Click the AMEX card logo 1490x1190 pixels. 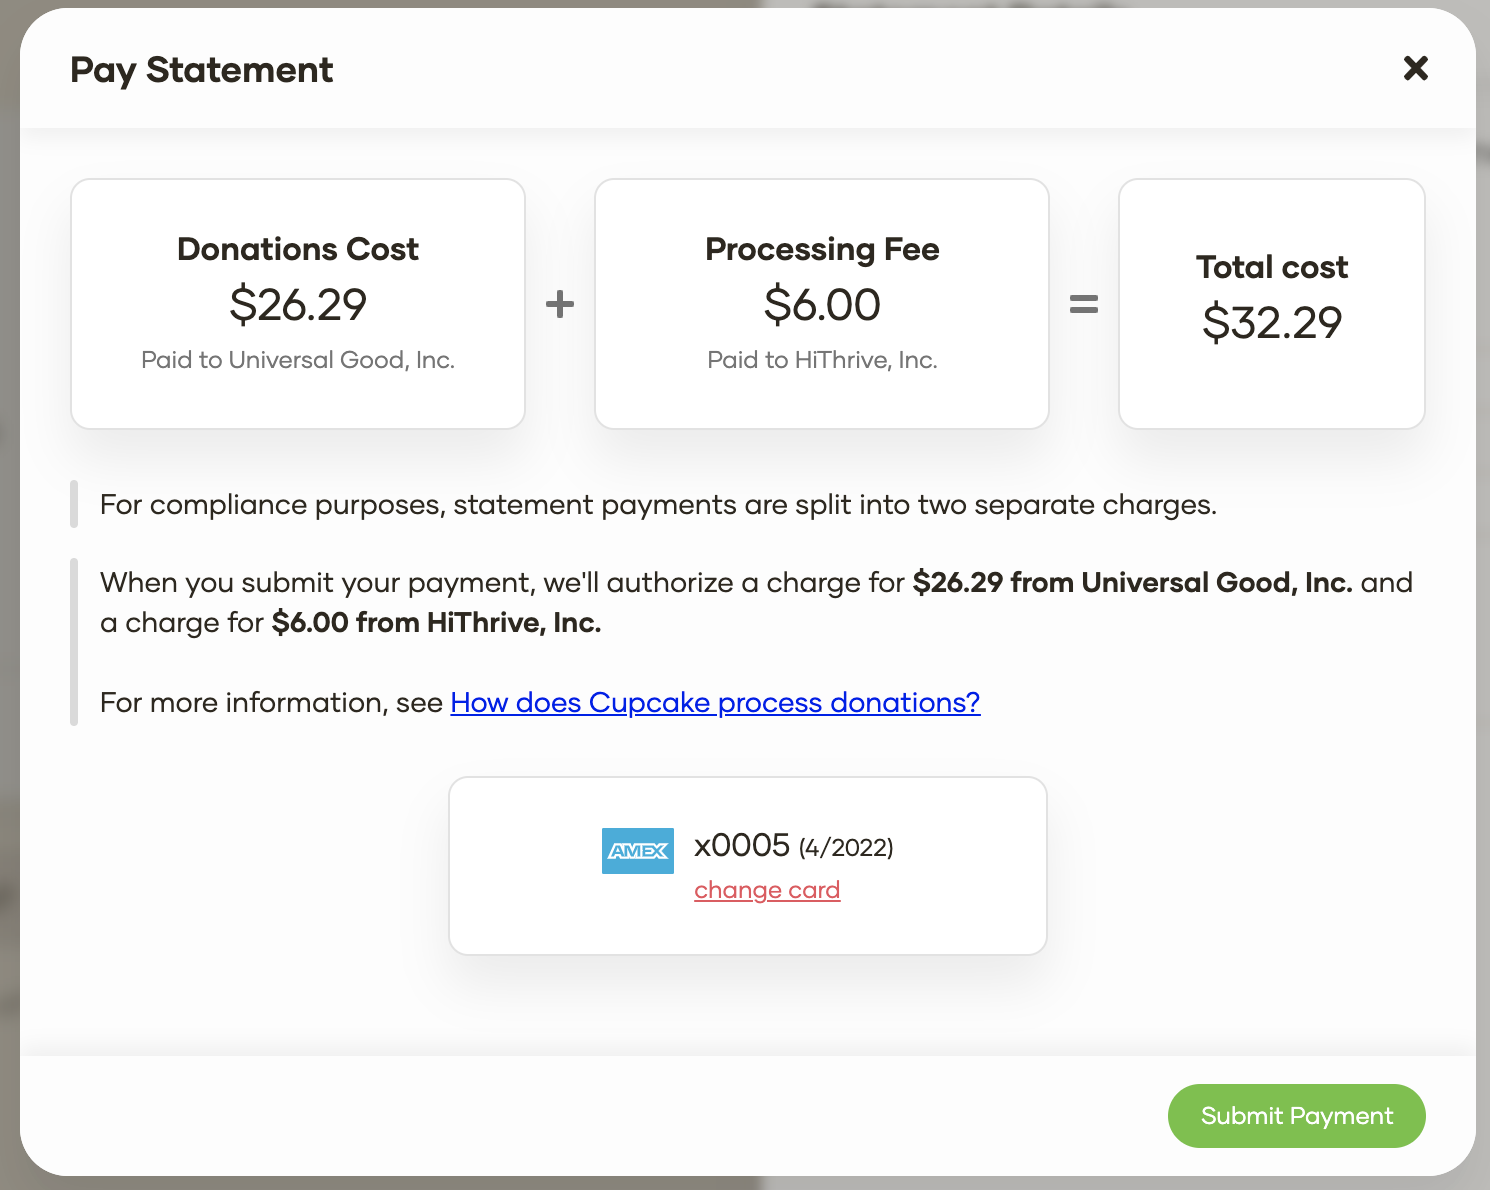(x=638, y=851)
